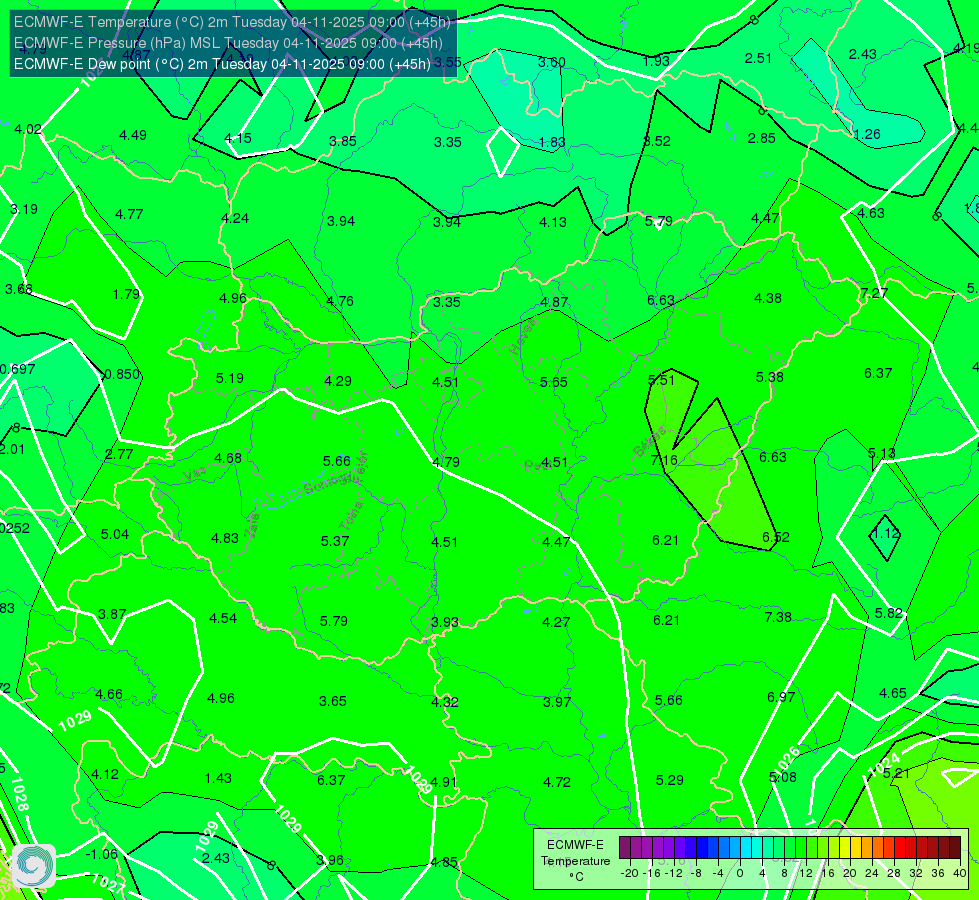Click the 5.19 value on the map
Viewport: 979px width, 900px height.
(x=230, y=378)
